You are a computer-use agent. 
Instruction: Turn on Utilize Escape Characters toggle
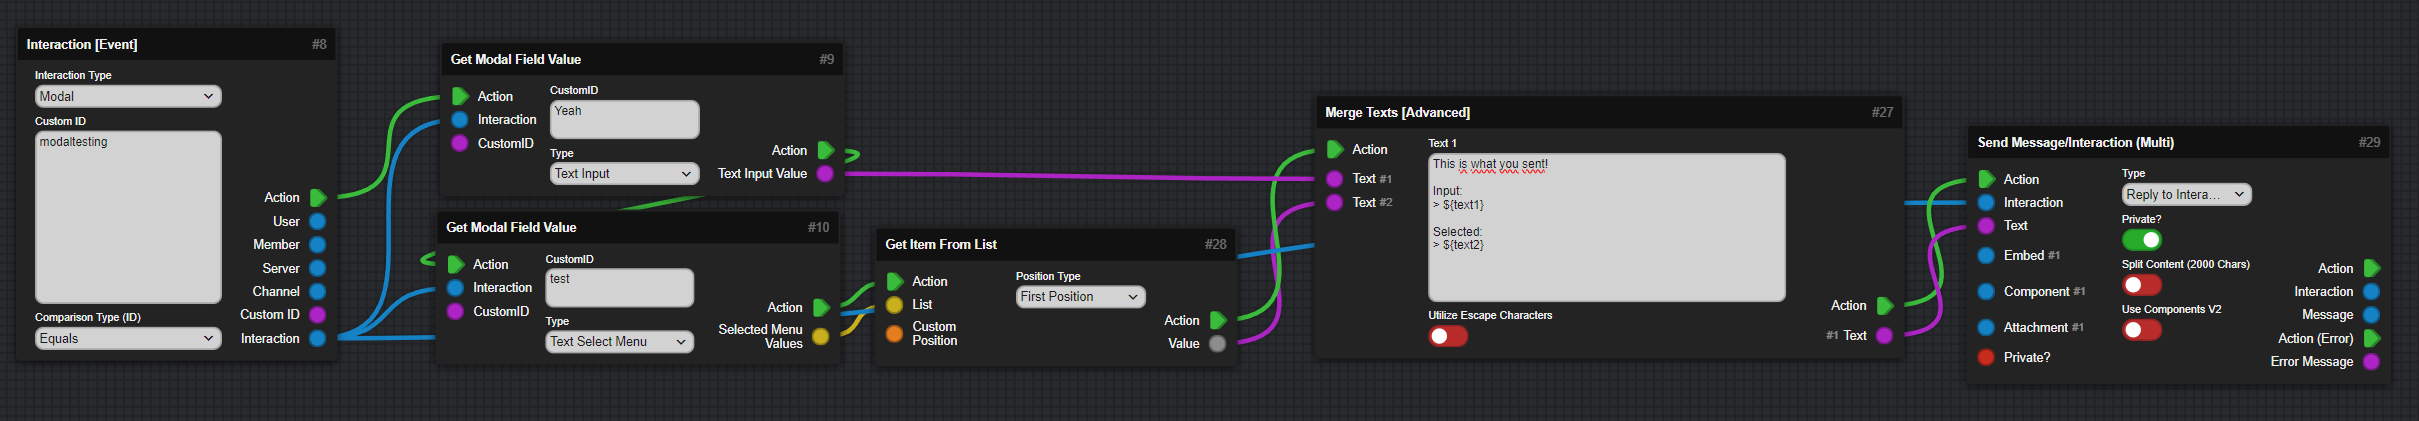tap(1447, 336)
